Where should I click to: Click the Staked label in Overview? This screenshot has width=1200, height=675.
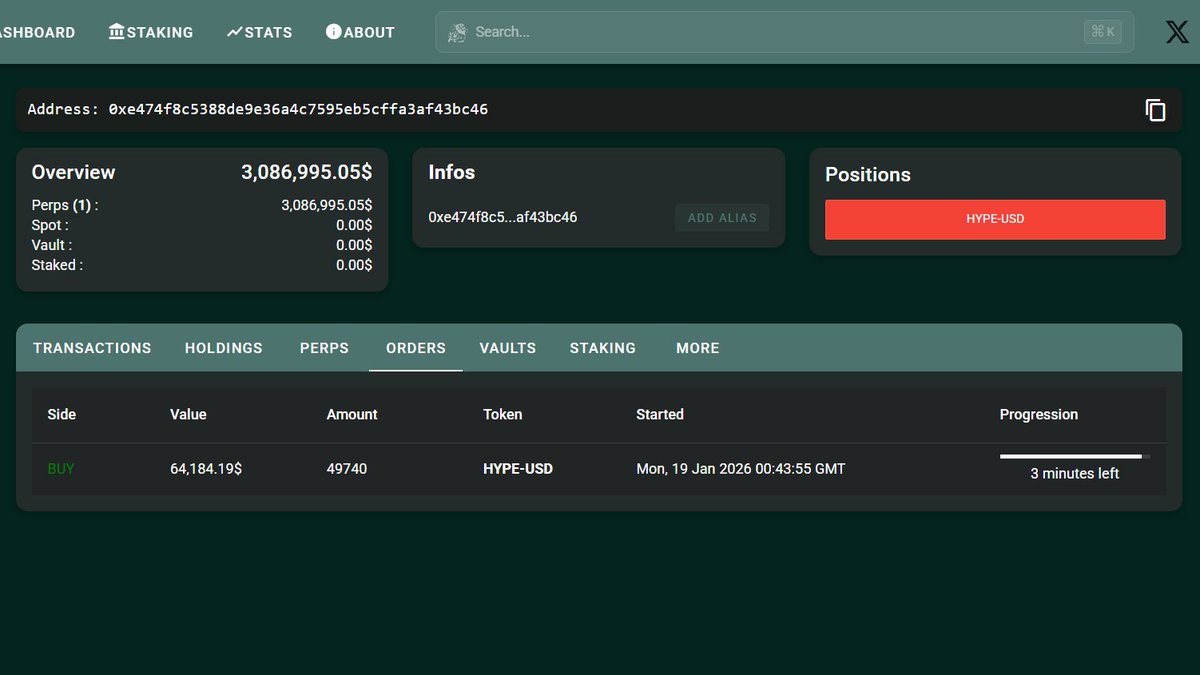pyautogui.click(x=57, y=265)
